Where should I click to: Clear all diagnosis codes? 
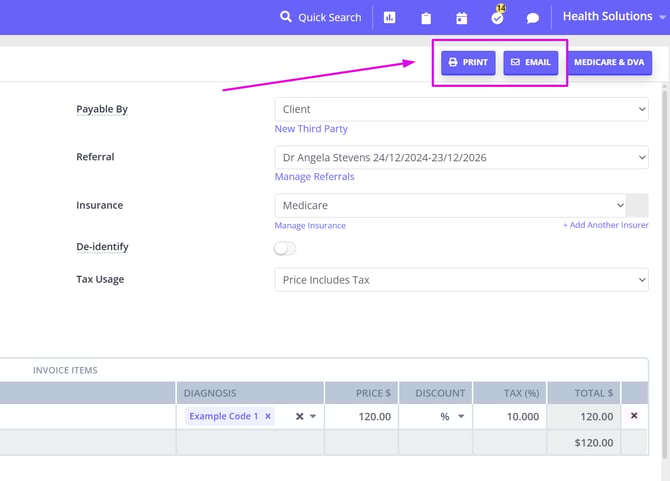[x=299, y=417]
